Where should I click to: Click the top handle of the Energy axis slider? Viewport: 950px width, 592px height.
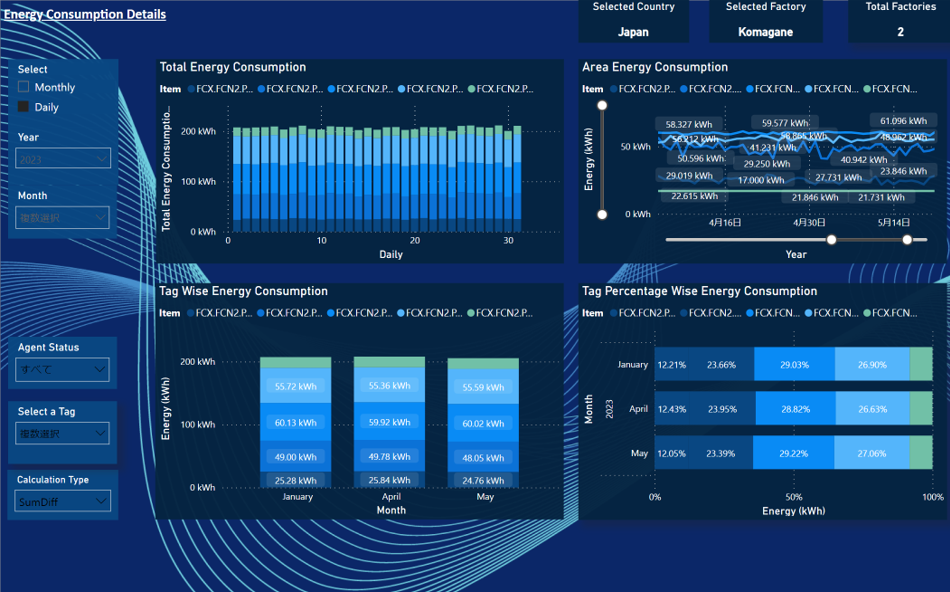tap(602, 103)
